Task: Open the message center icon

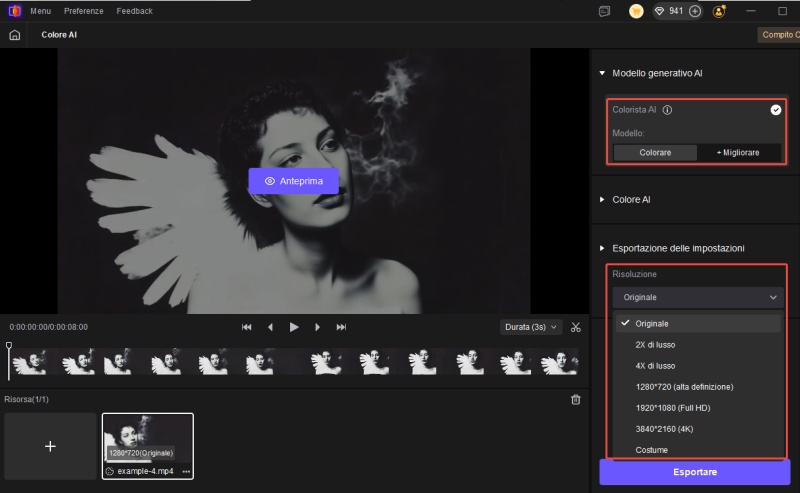Action: (604, 11)
